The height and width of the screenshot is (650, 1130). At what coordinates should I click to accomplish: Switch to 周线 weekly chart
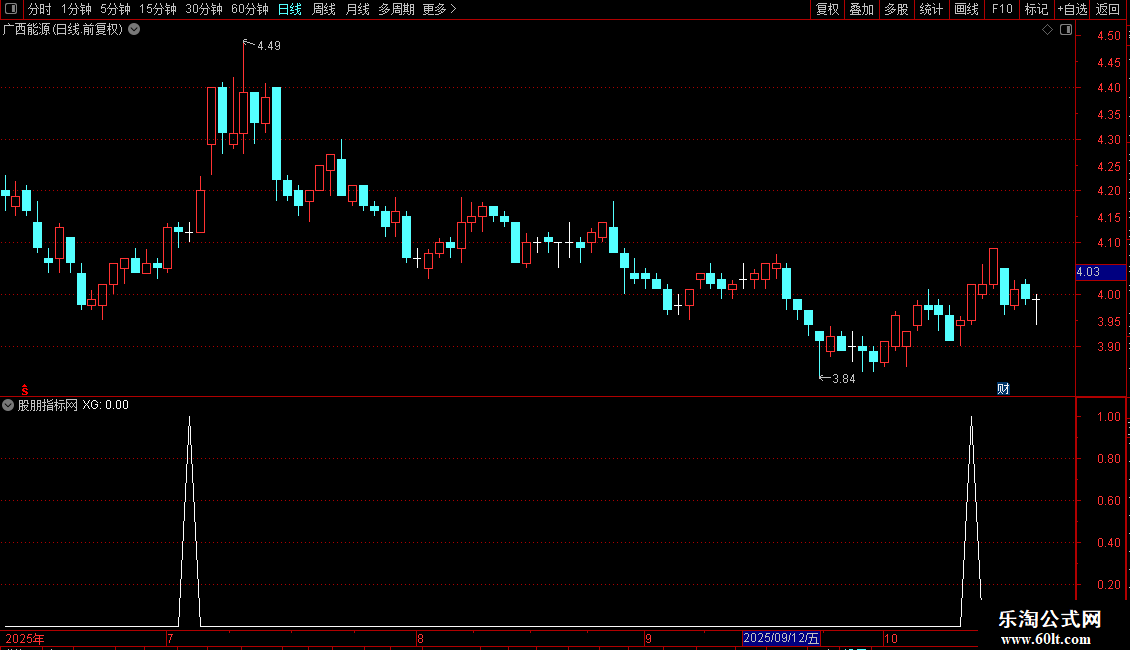[x=324, y=9]
